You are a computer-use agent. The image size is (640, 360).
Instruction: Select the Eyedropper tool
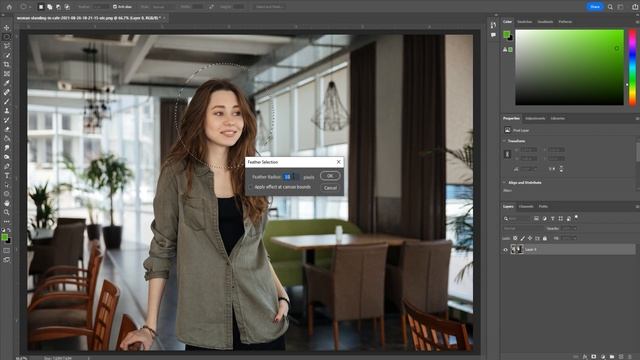(x=7, y=83)
